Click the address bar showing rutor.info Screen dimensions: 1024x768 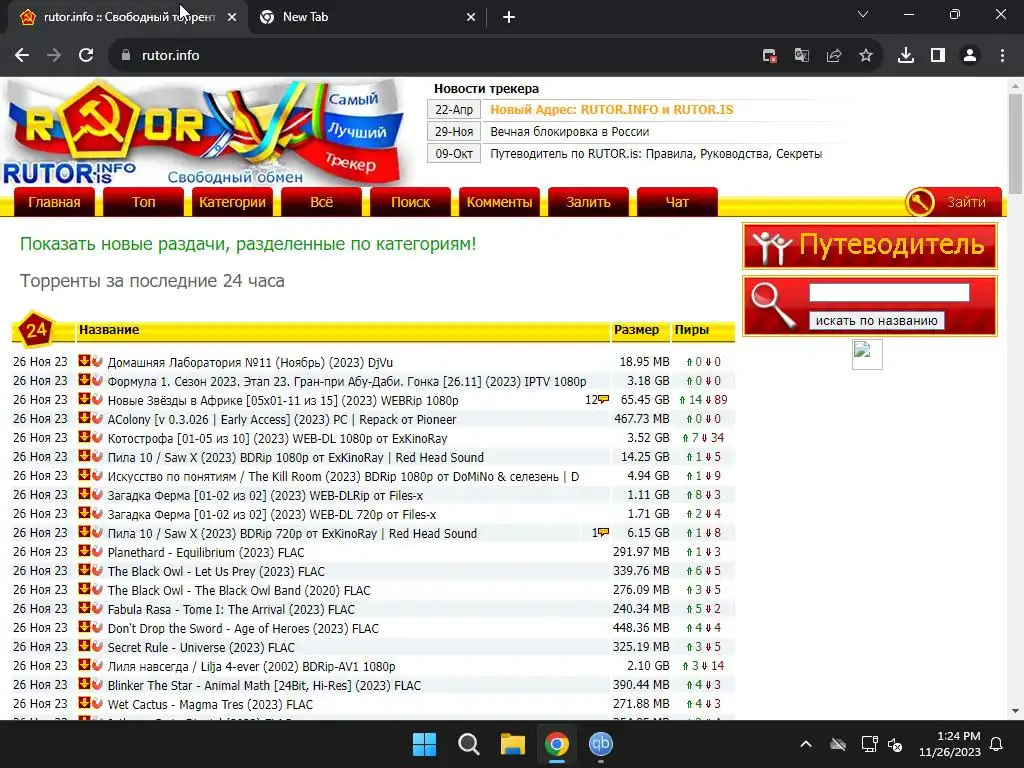tap(431, 56)
